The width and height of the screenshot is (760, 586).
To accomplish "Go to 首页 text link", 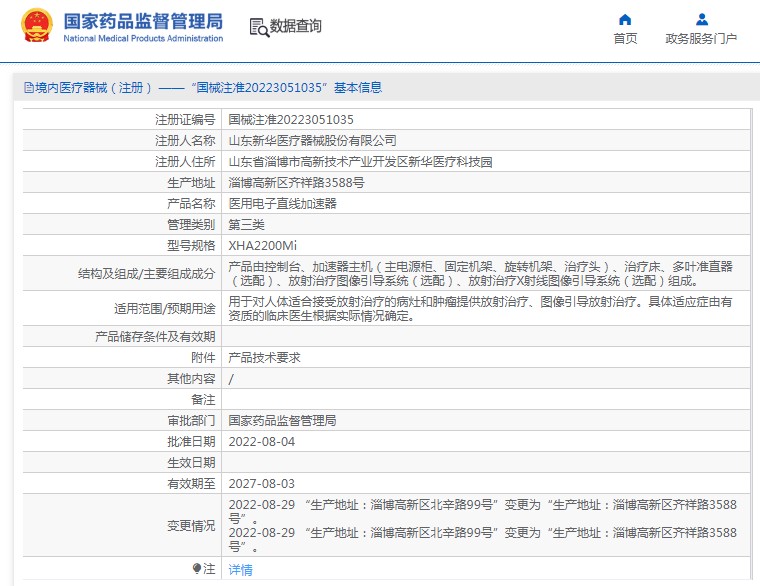I will pos(625,38).
